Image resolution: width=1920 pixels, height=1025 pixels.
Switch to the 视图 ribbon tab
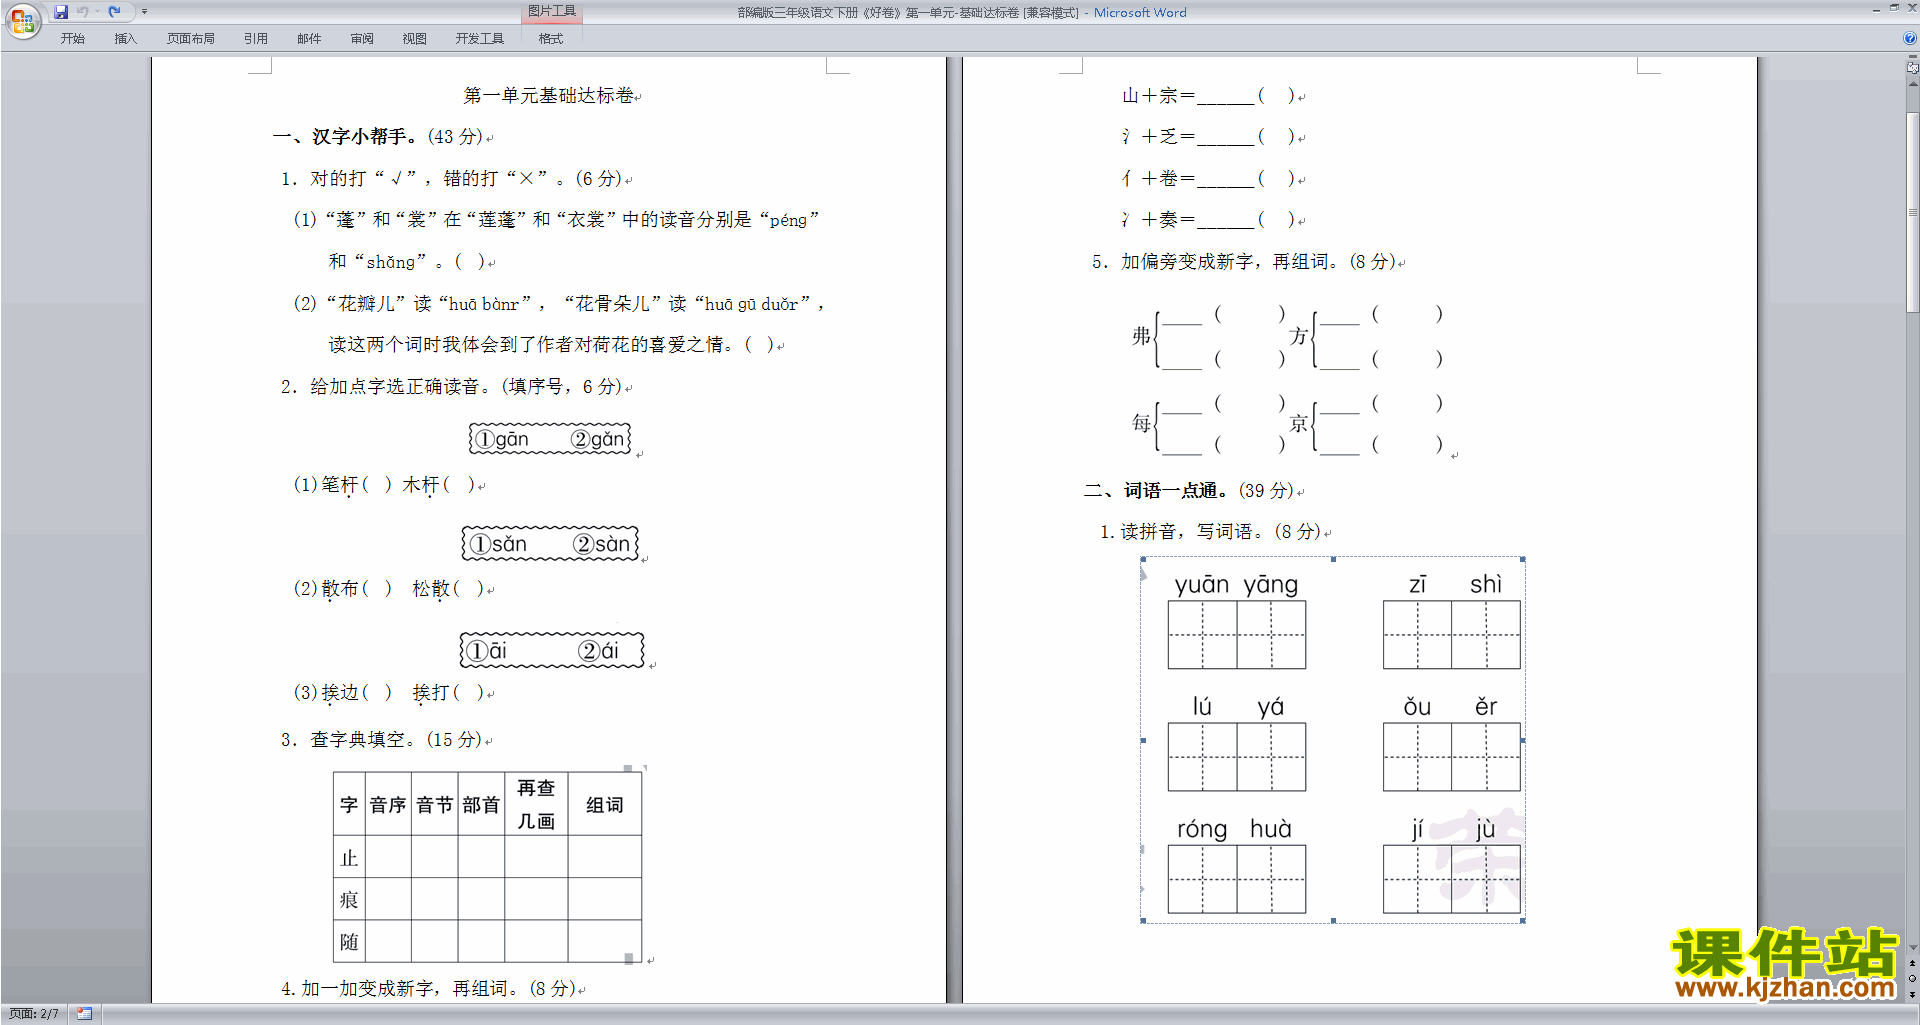pyautogui.click(x=414, y=39)
